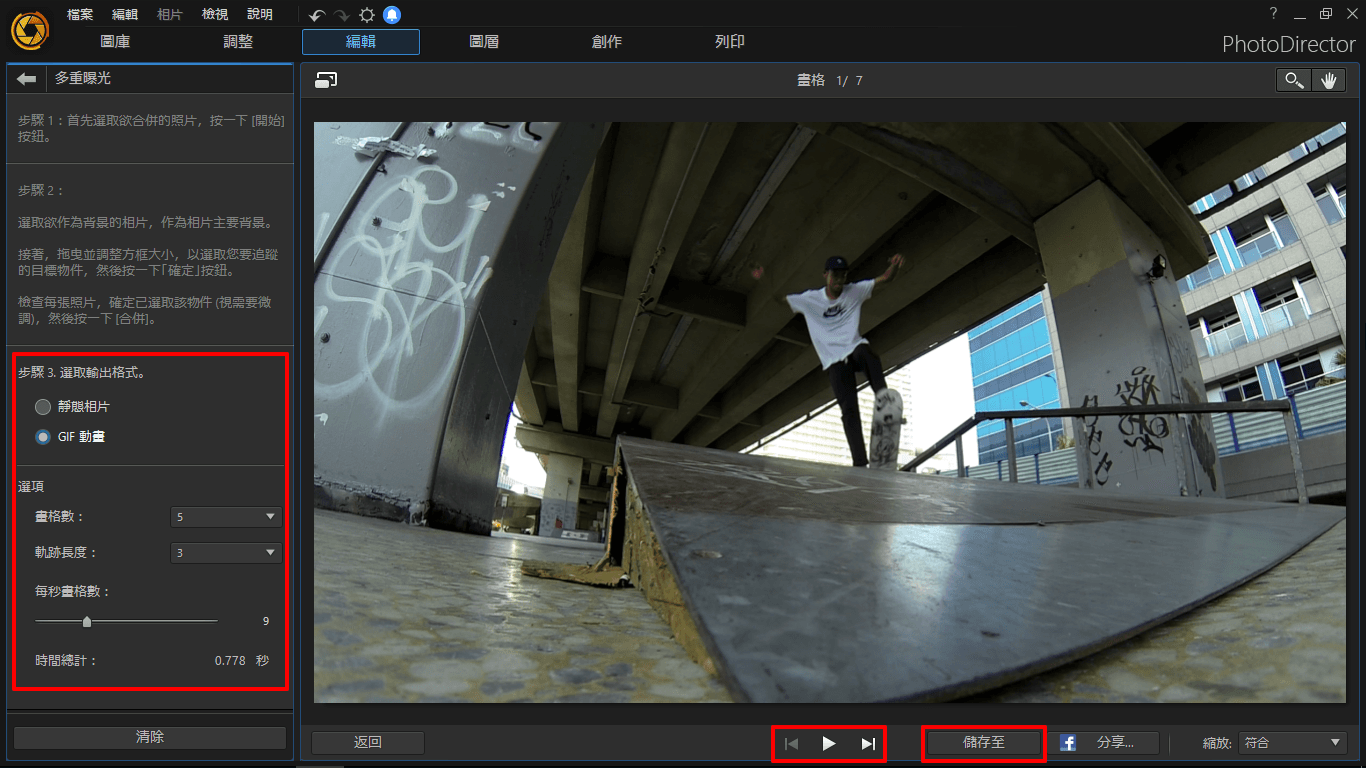Click the 返回 button
1366x768 pixels.
(x=368, y=743)
